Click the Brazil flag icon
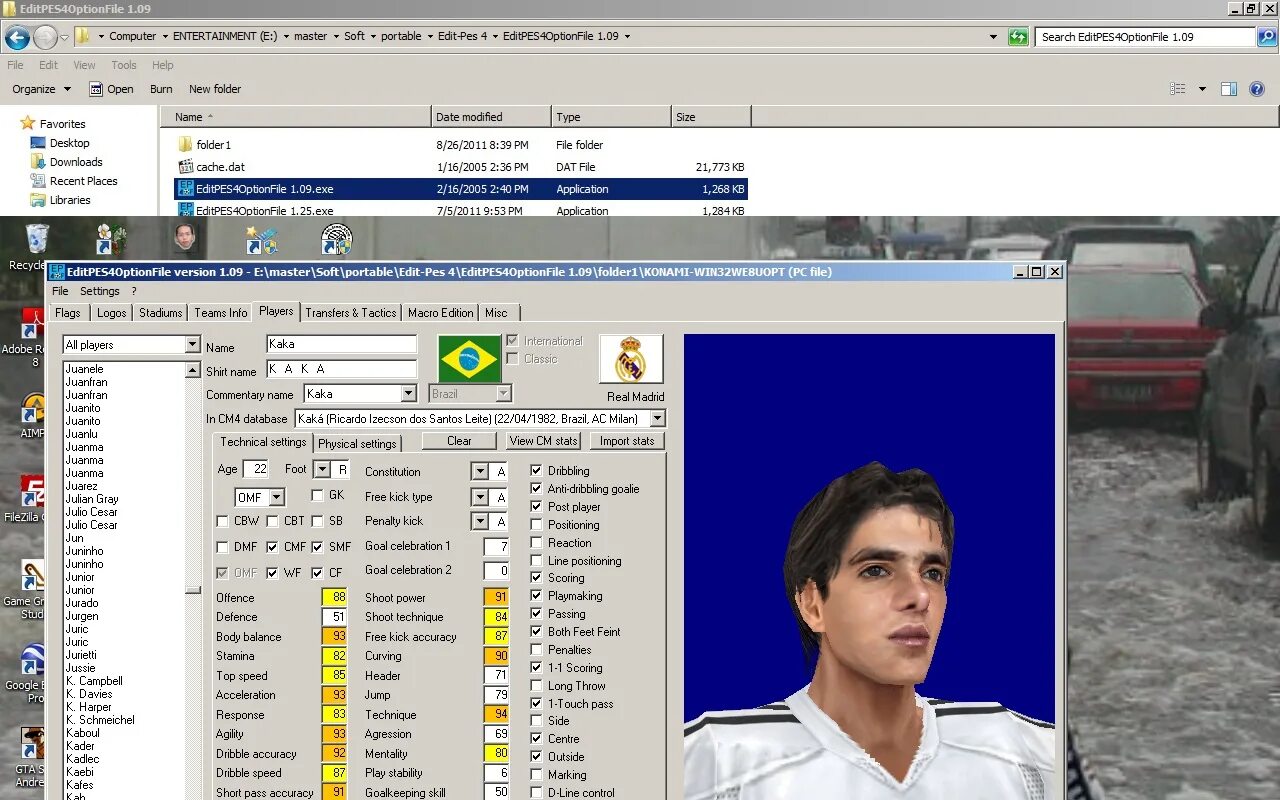Viewport: 1280px width, 800px height. click(x=470, y=359)
